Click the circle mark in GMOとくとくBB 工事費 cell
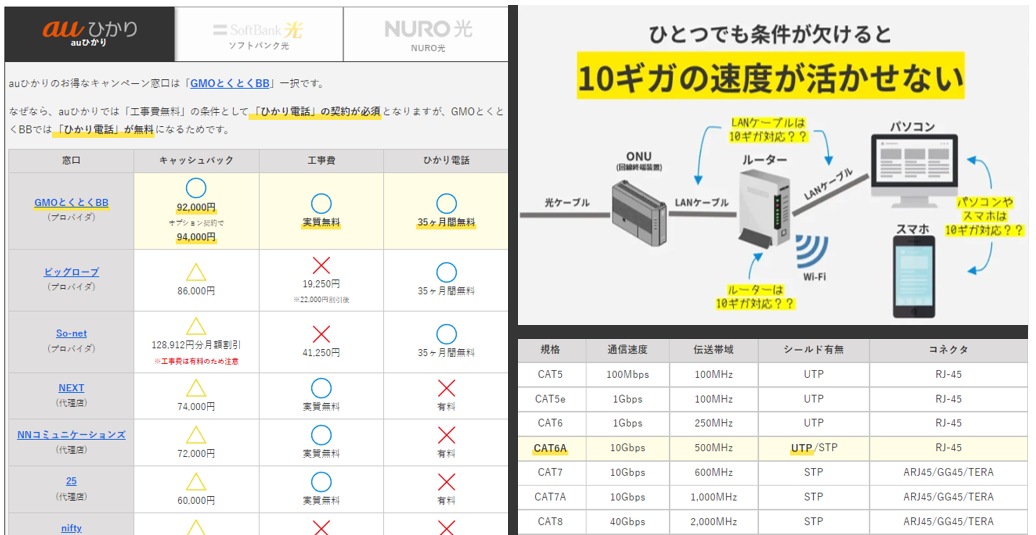1036x535 pixels. 321,203
